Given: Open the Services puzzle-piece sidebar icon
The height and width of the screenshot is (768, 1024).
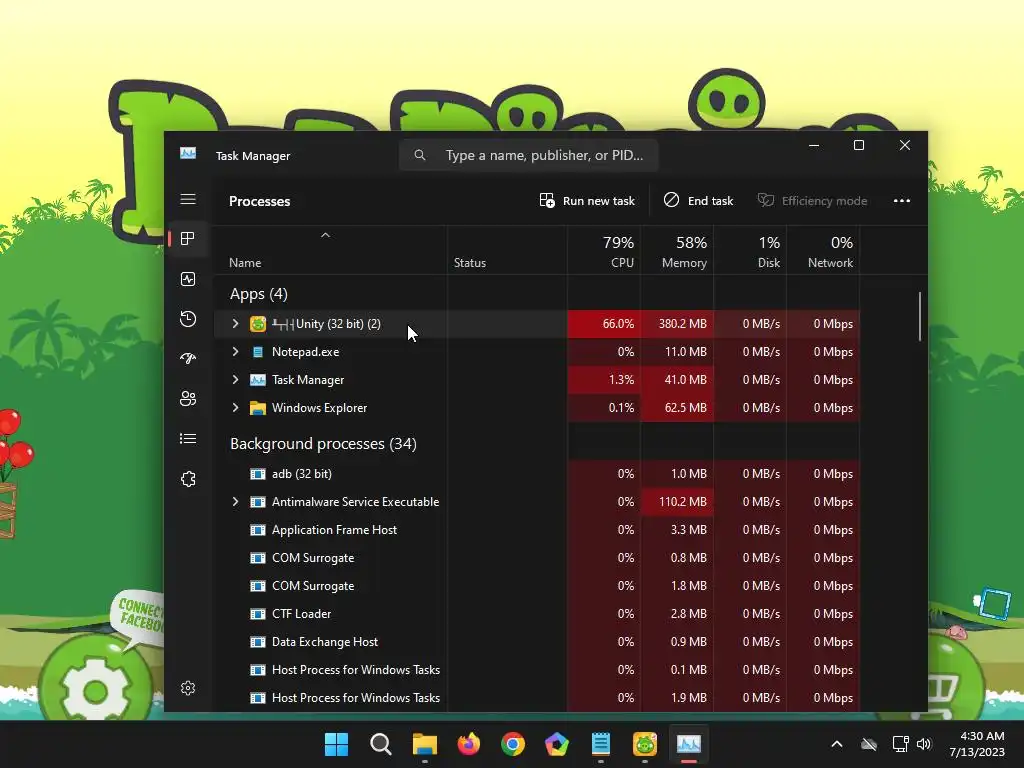Looking at the screenshot, I should [188, 479].
